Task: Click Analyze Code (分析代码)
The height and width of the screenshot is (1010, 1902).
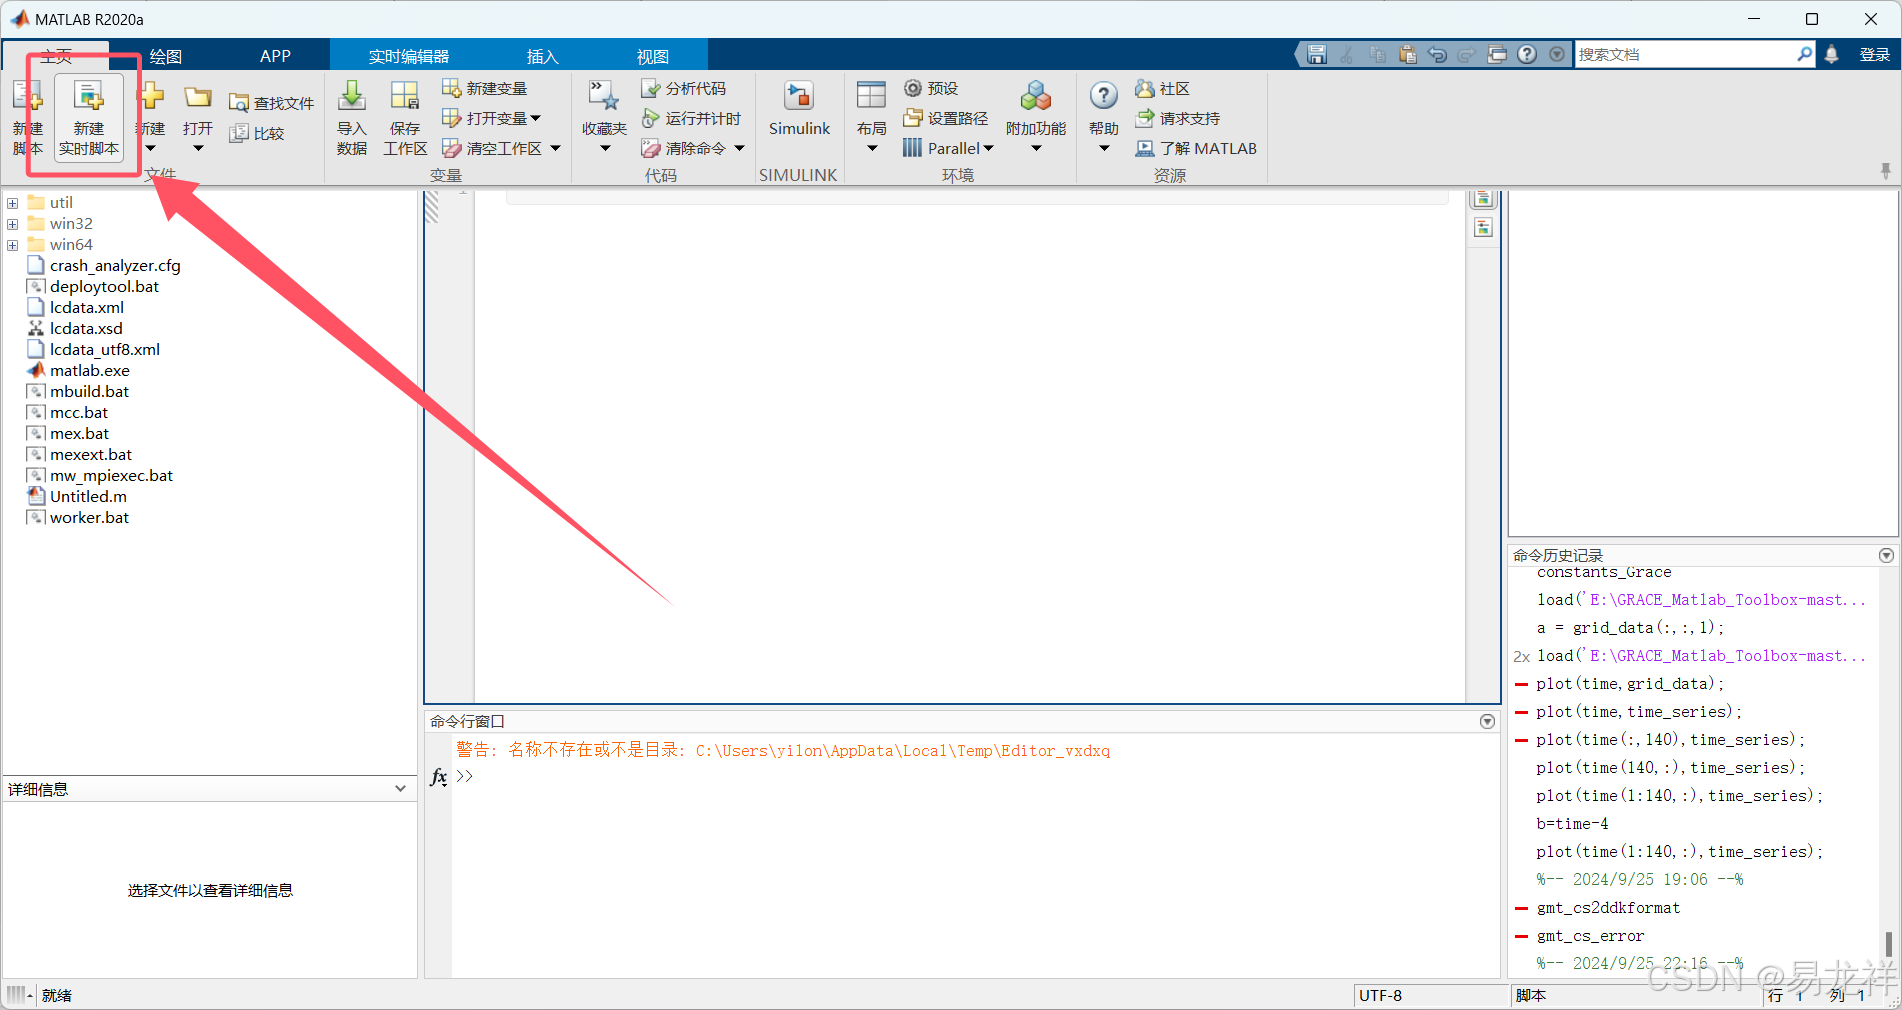Action: coord(684,88)
